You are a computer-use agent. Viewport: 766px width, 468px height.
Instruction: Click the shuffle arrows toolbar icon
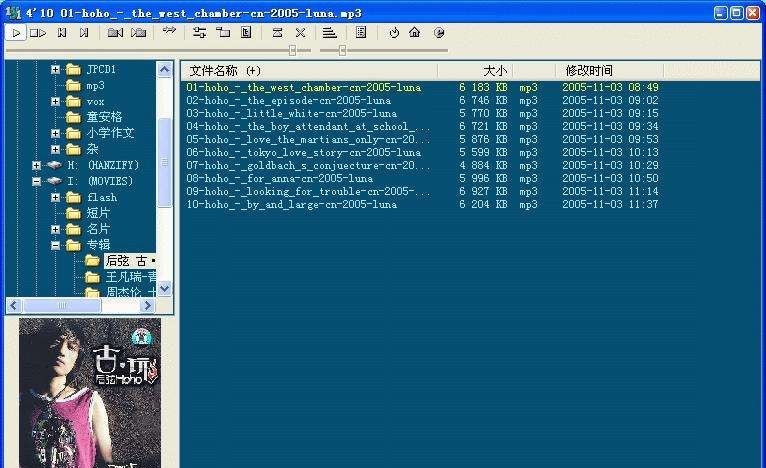[x=169, y=32]
